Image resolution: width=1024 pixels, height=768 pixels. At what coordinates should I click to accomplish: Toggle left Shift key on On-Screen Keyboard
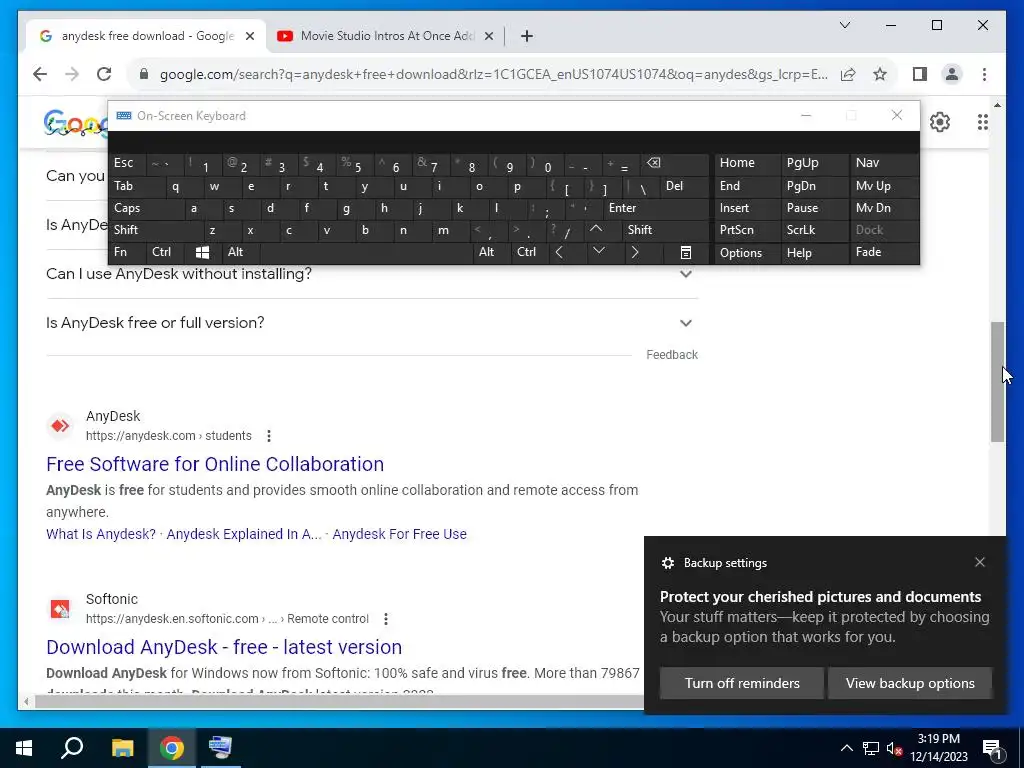[155, 230]
